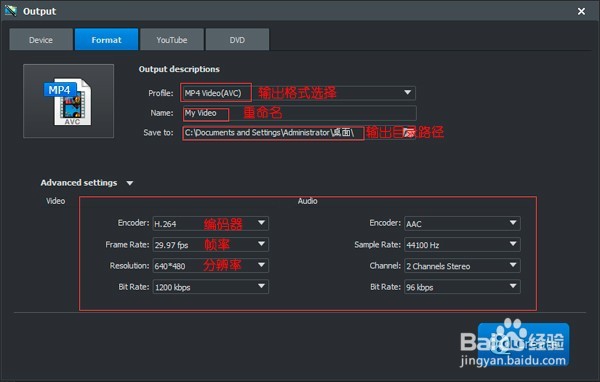
Task: Open the audio Bit Rate 96 kbps dropdown
Action: (462, 287)
